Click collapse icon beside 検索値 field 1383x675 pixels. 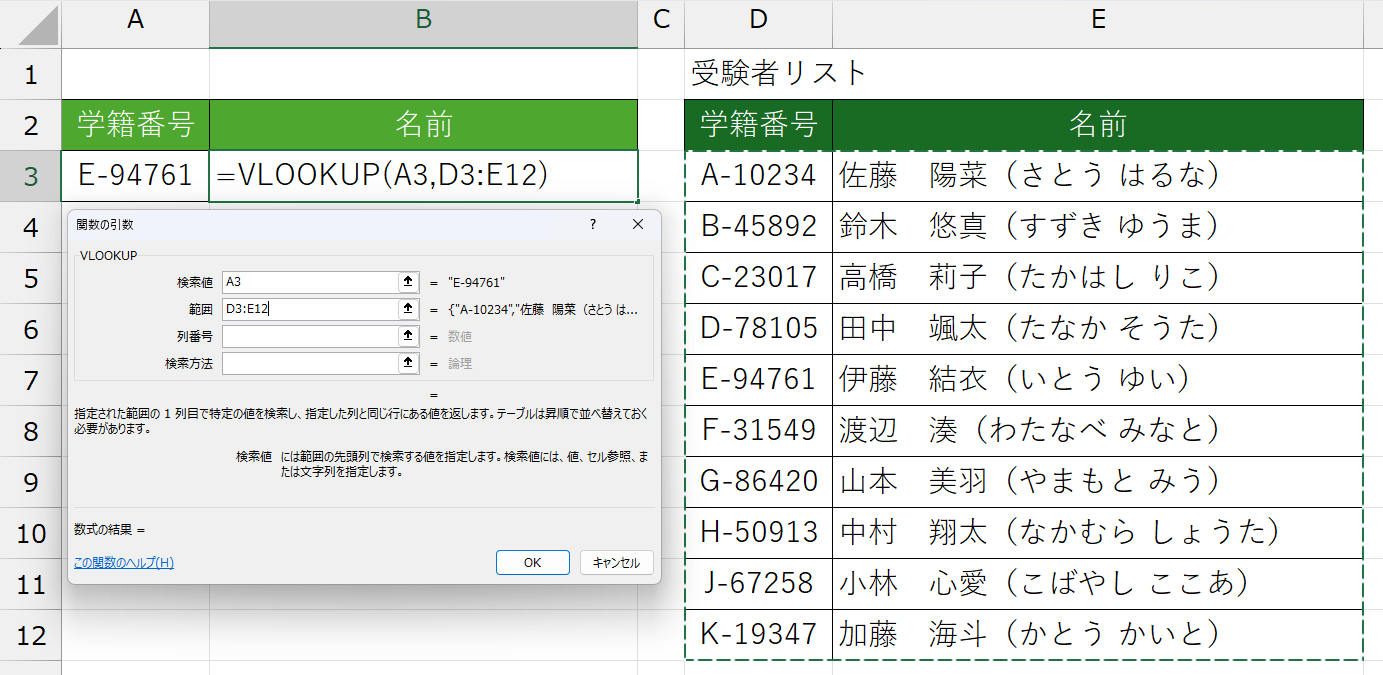[408, 282]
